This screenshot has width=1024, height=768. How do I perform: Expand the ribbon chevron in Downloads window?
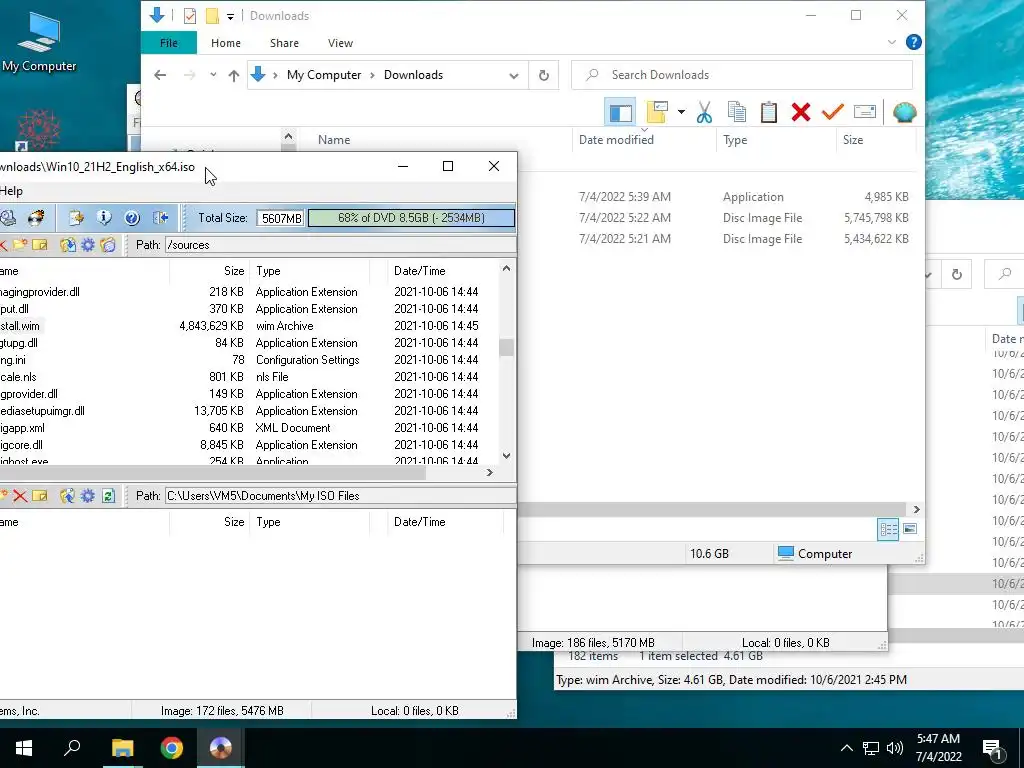click(x=891, y=42)
